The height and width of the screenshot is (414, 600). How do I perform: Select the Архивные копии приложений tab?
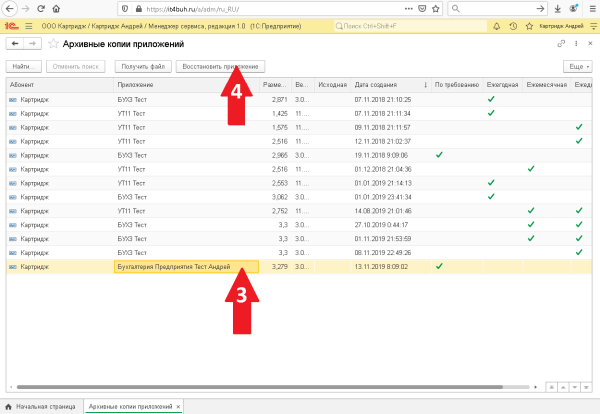(129, 407)
